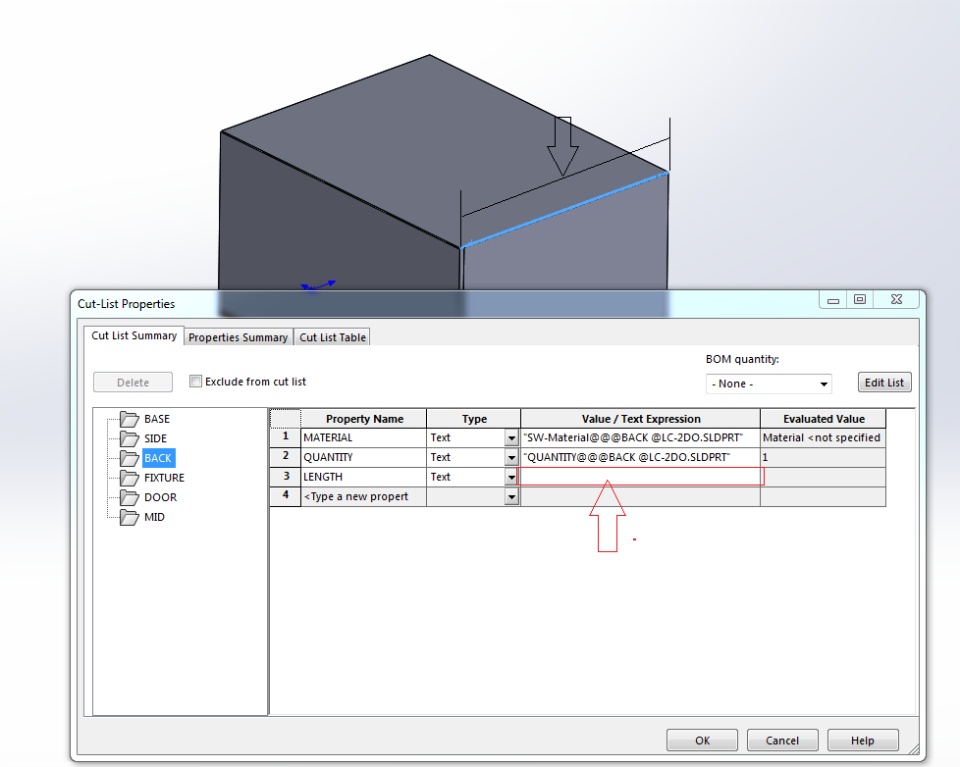The height and width of the screenshot is (767, 960).
Task: Click the evaluated value '1' for QUANTITY
Action: tap(823, 457)
